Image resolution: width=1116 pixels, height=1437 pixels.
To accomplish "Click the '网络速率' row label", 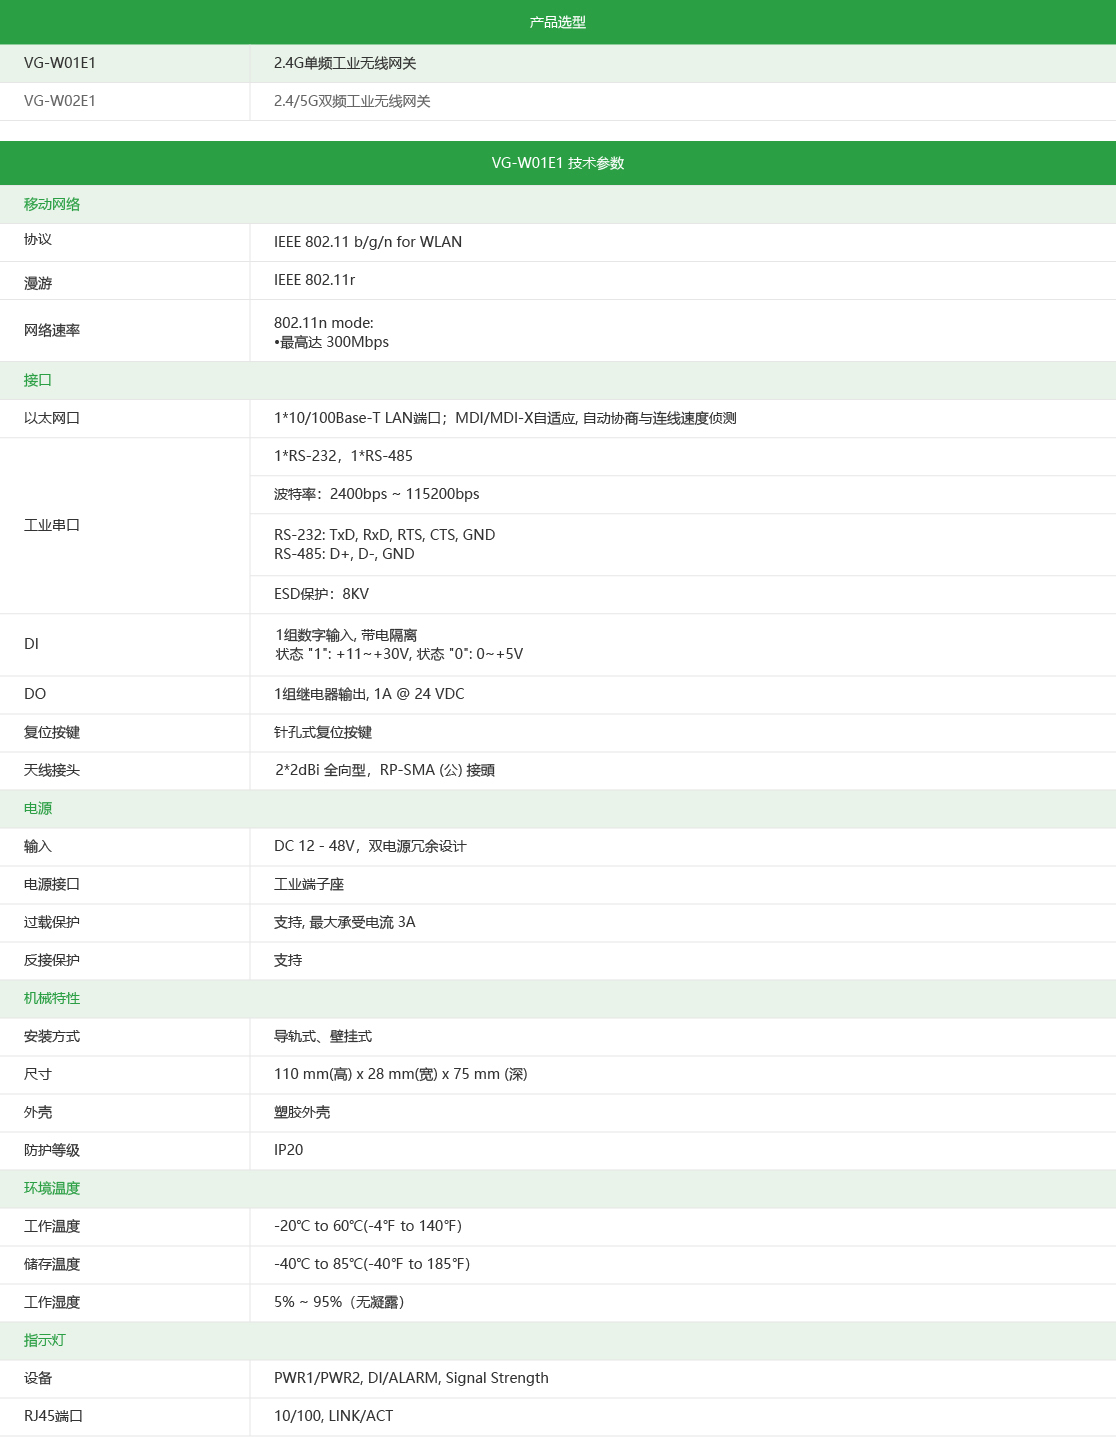I will (52, 330).
